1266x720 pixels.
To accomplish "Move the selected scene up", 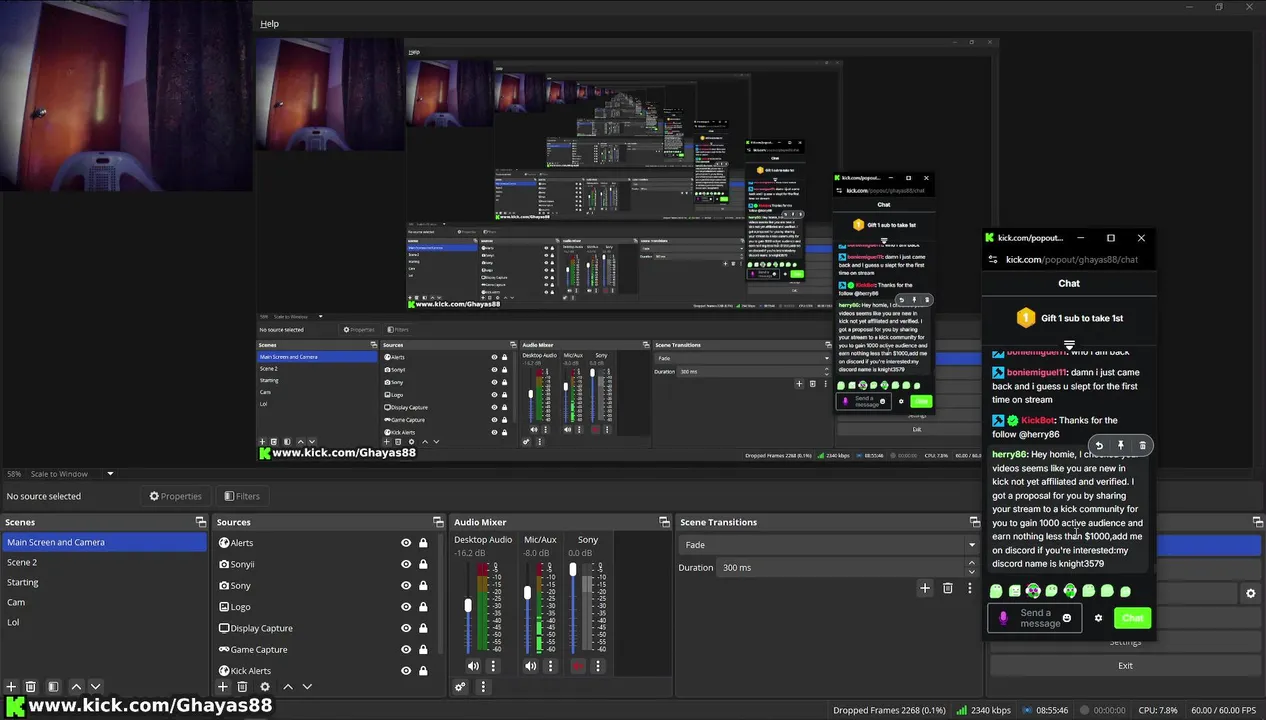I will tap(76, 687).
